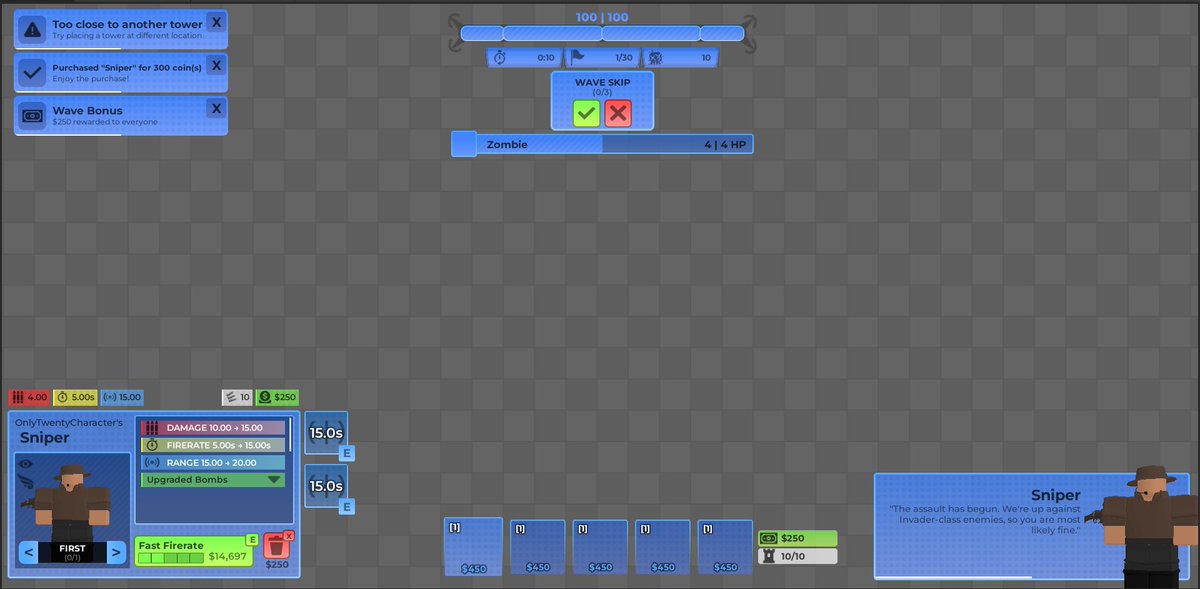Buy the Fast Firerate upgrade
The height and width of the screenshot is (589, 1200).
pos(196,552)
